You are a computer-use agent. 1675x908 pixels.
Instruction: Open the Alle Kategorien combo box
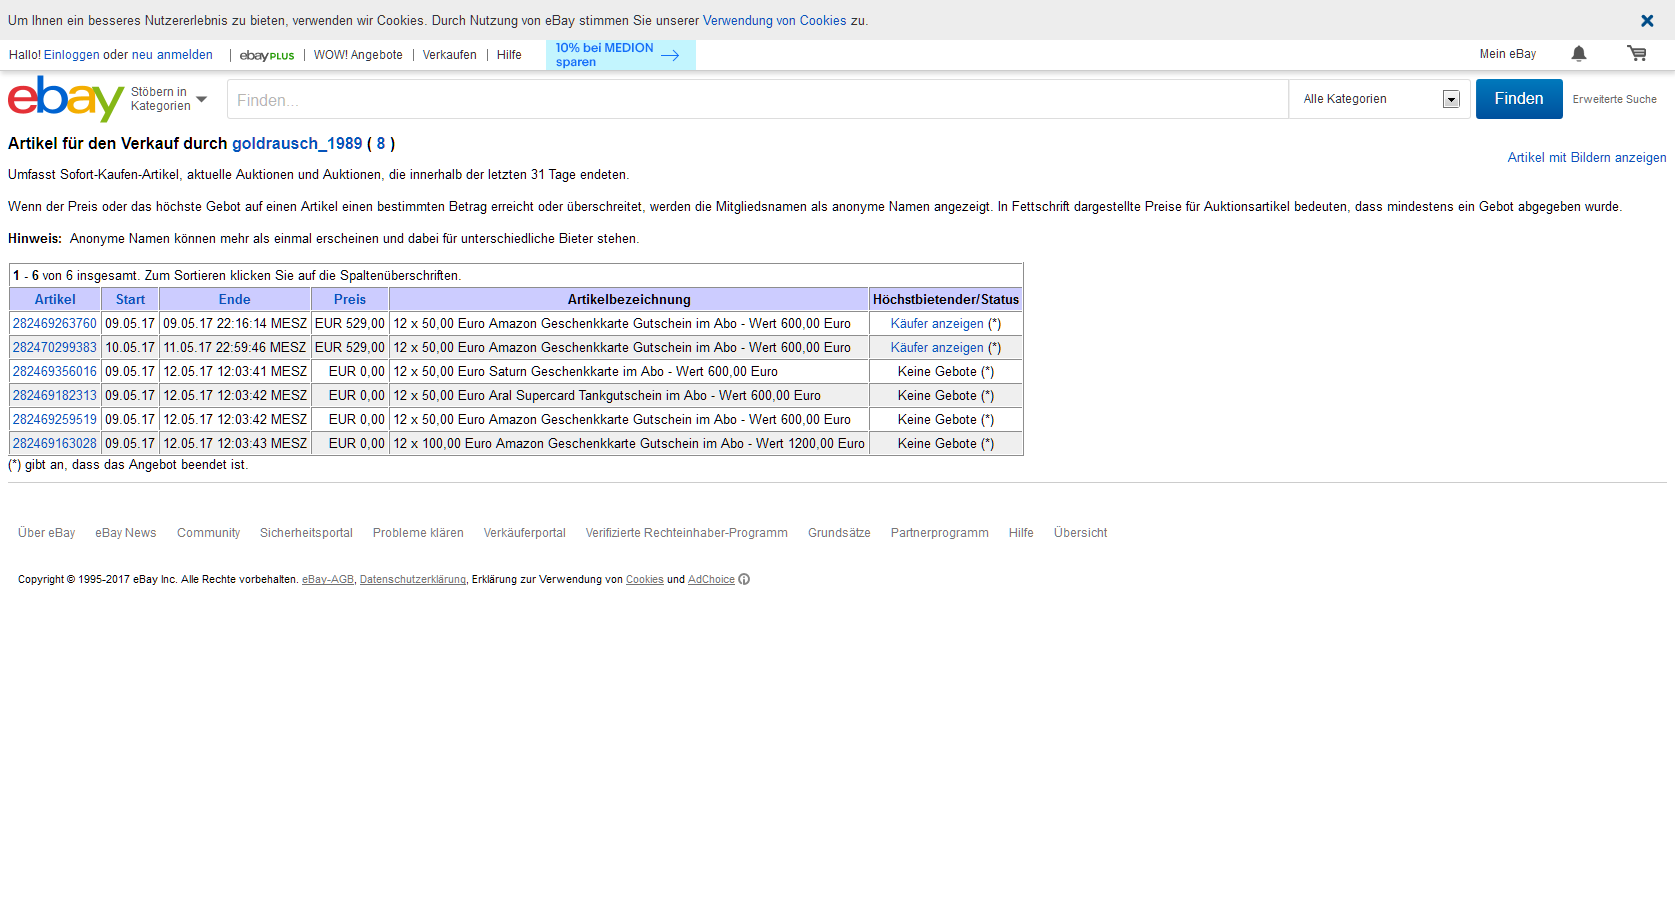tap(1380, 99)
